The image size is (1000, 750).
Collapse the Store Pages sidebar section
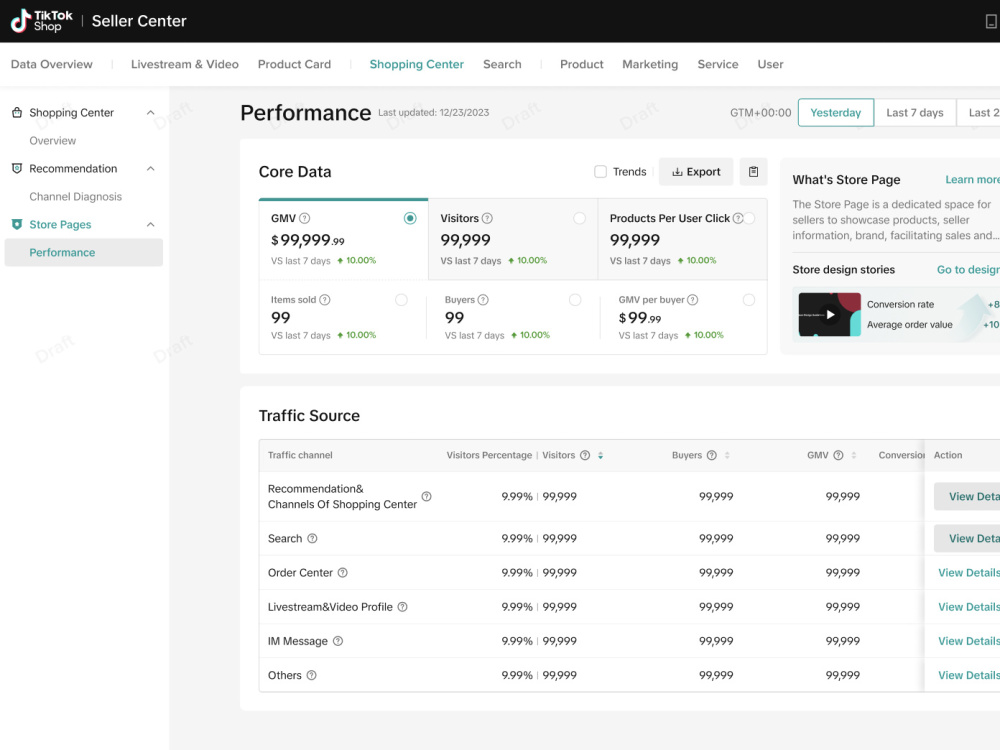click(151, 224)
